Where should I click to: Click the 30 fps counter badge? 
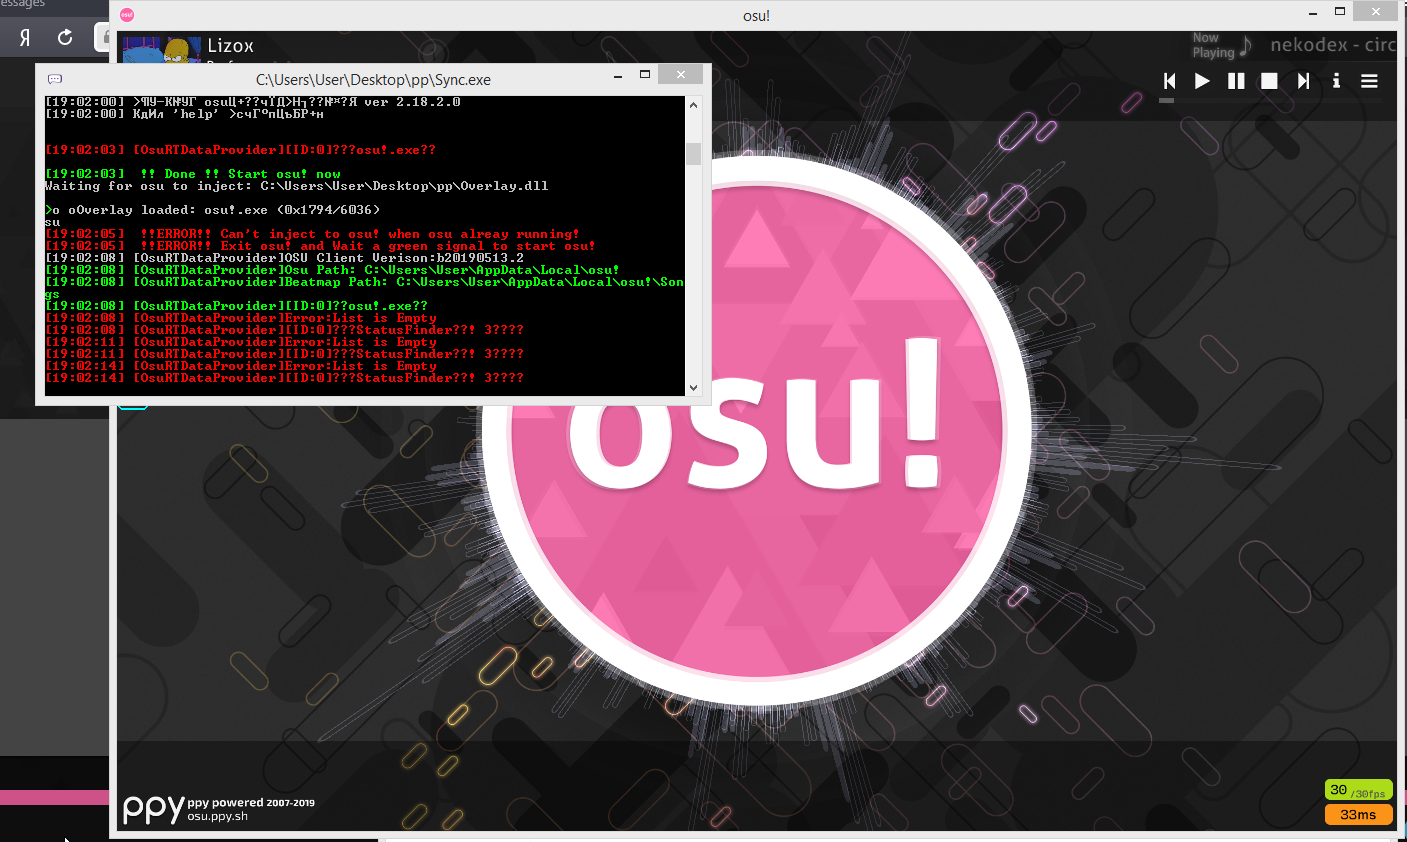pyautogui.click(x=1358, y=790)
